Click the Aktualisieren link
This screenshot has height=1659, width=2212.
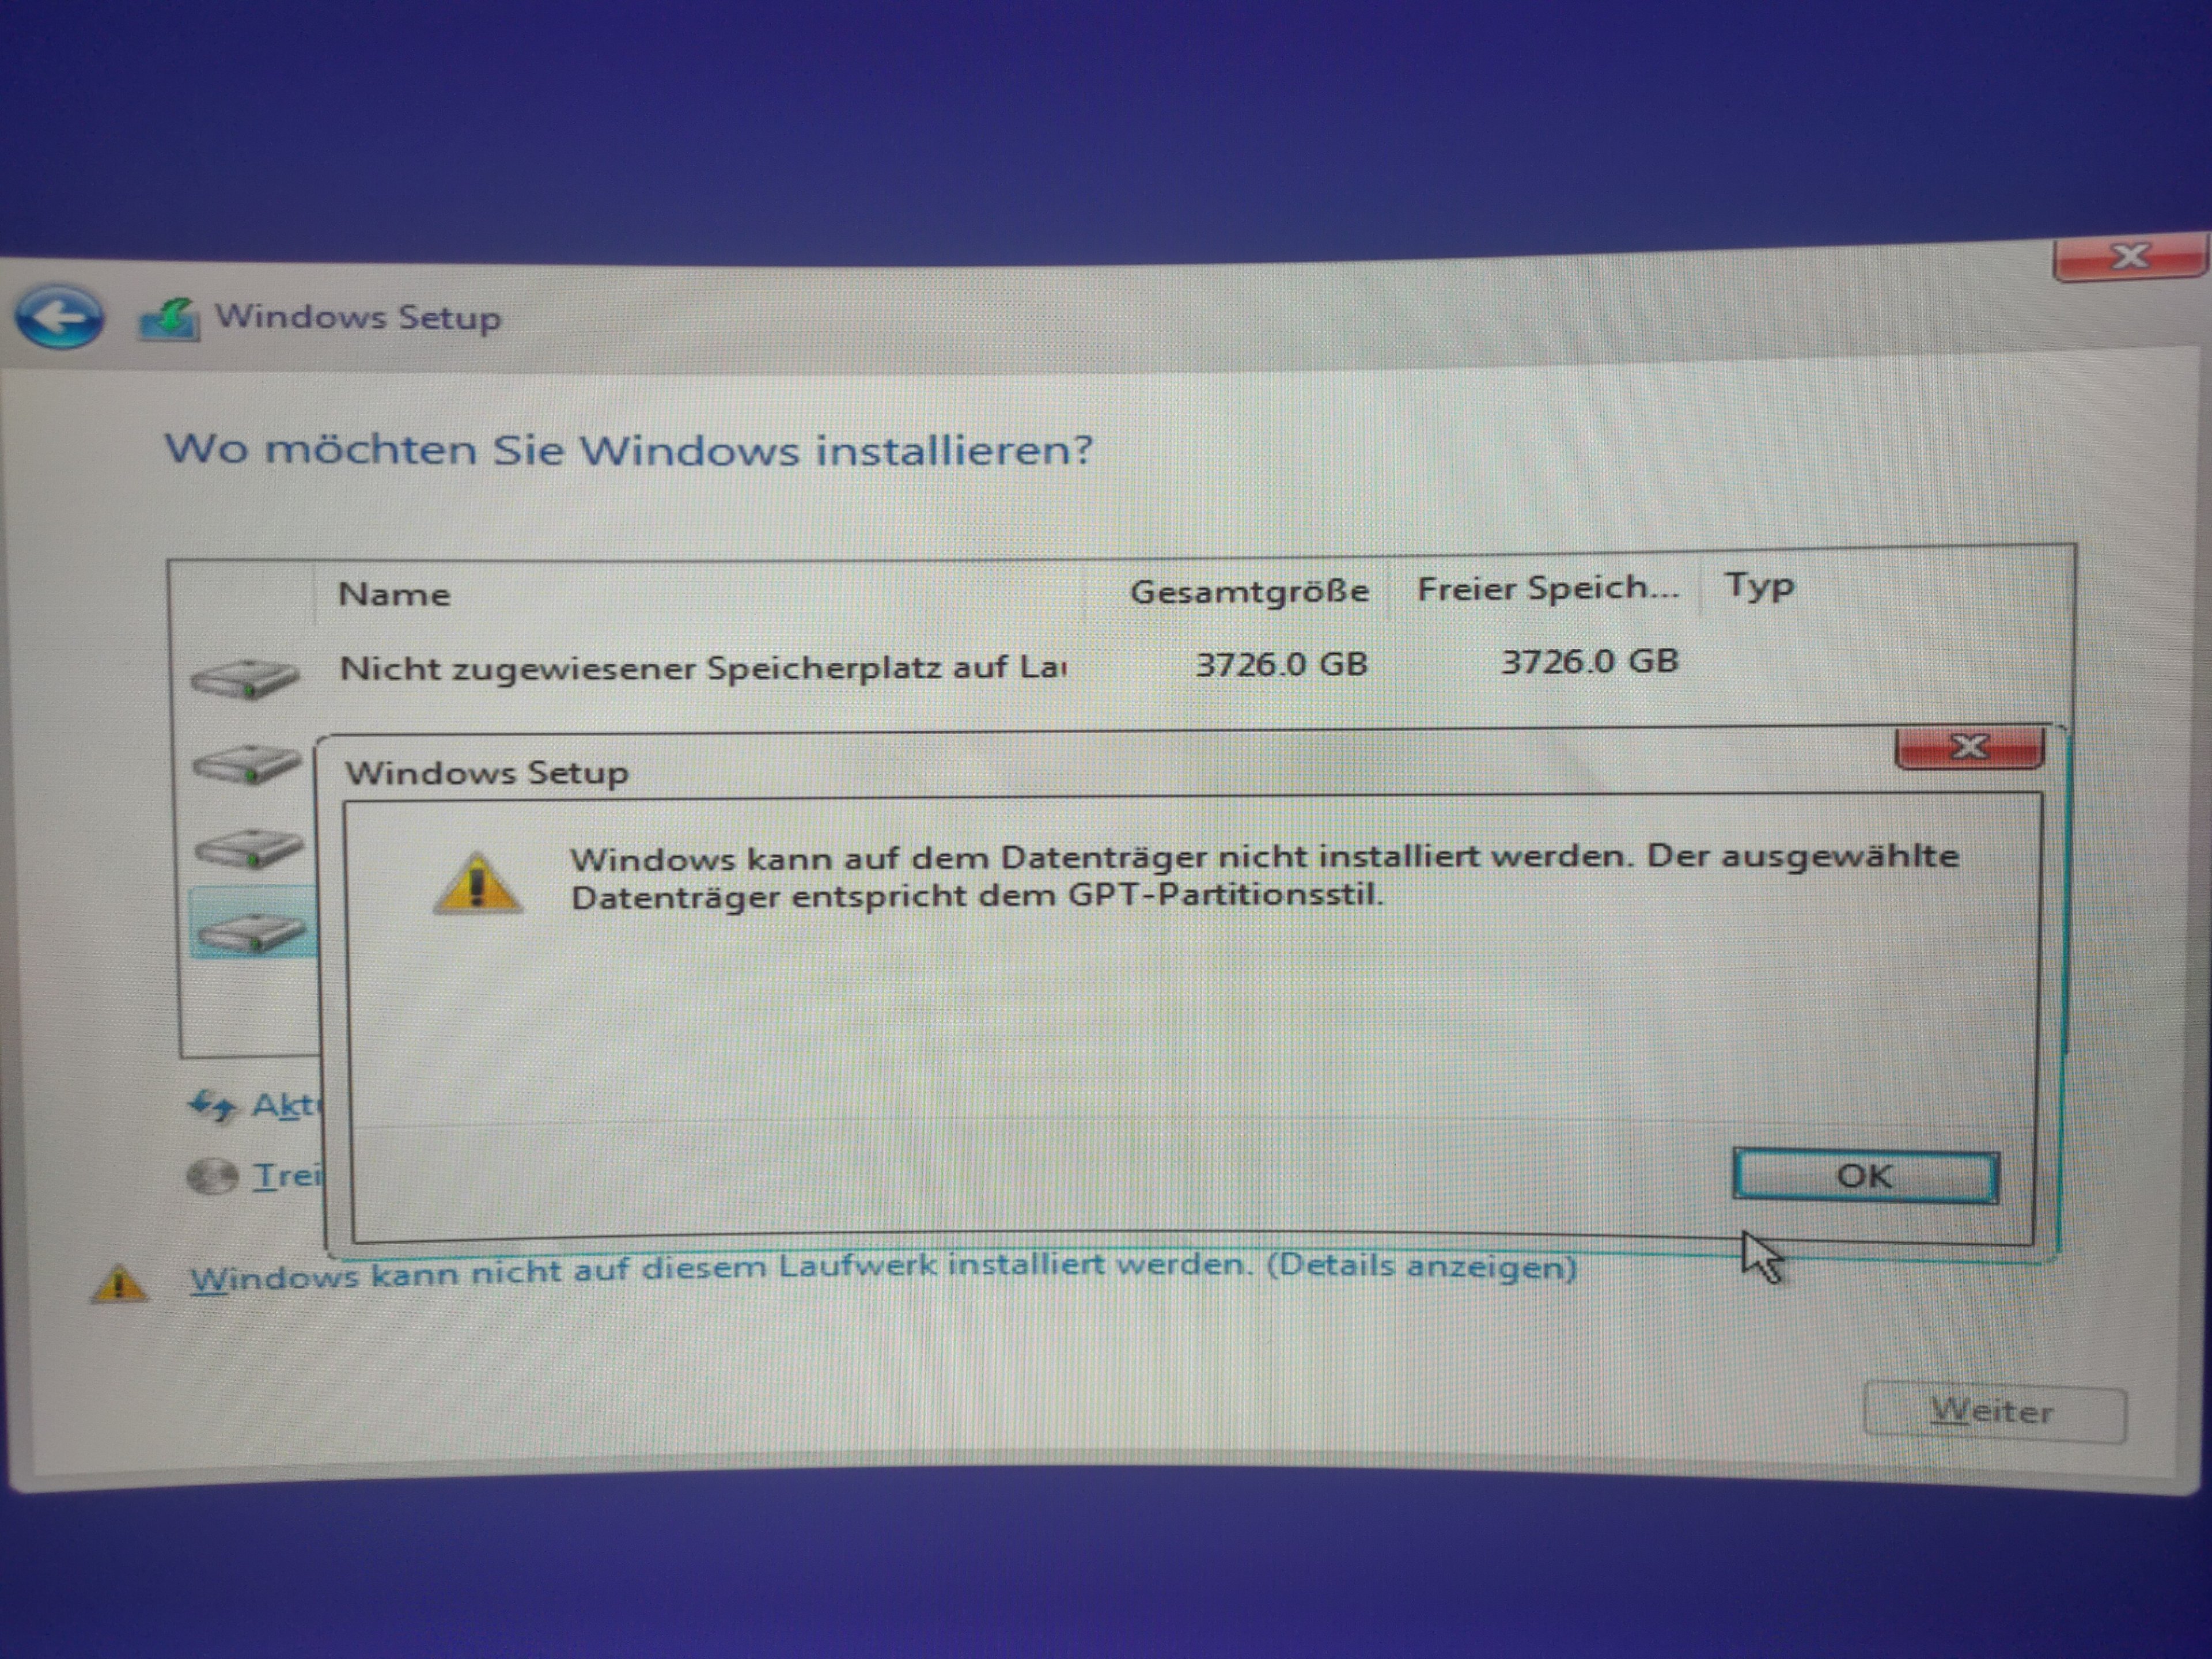pyautogui.click(x=286, y=1105)
